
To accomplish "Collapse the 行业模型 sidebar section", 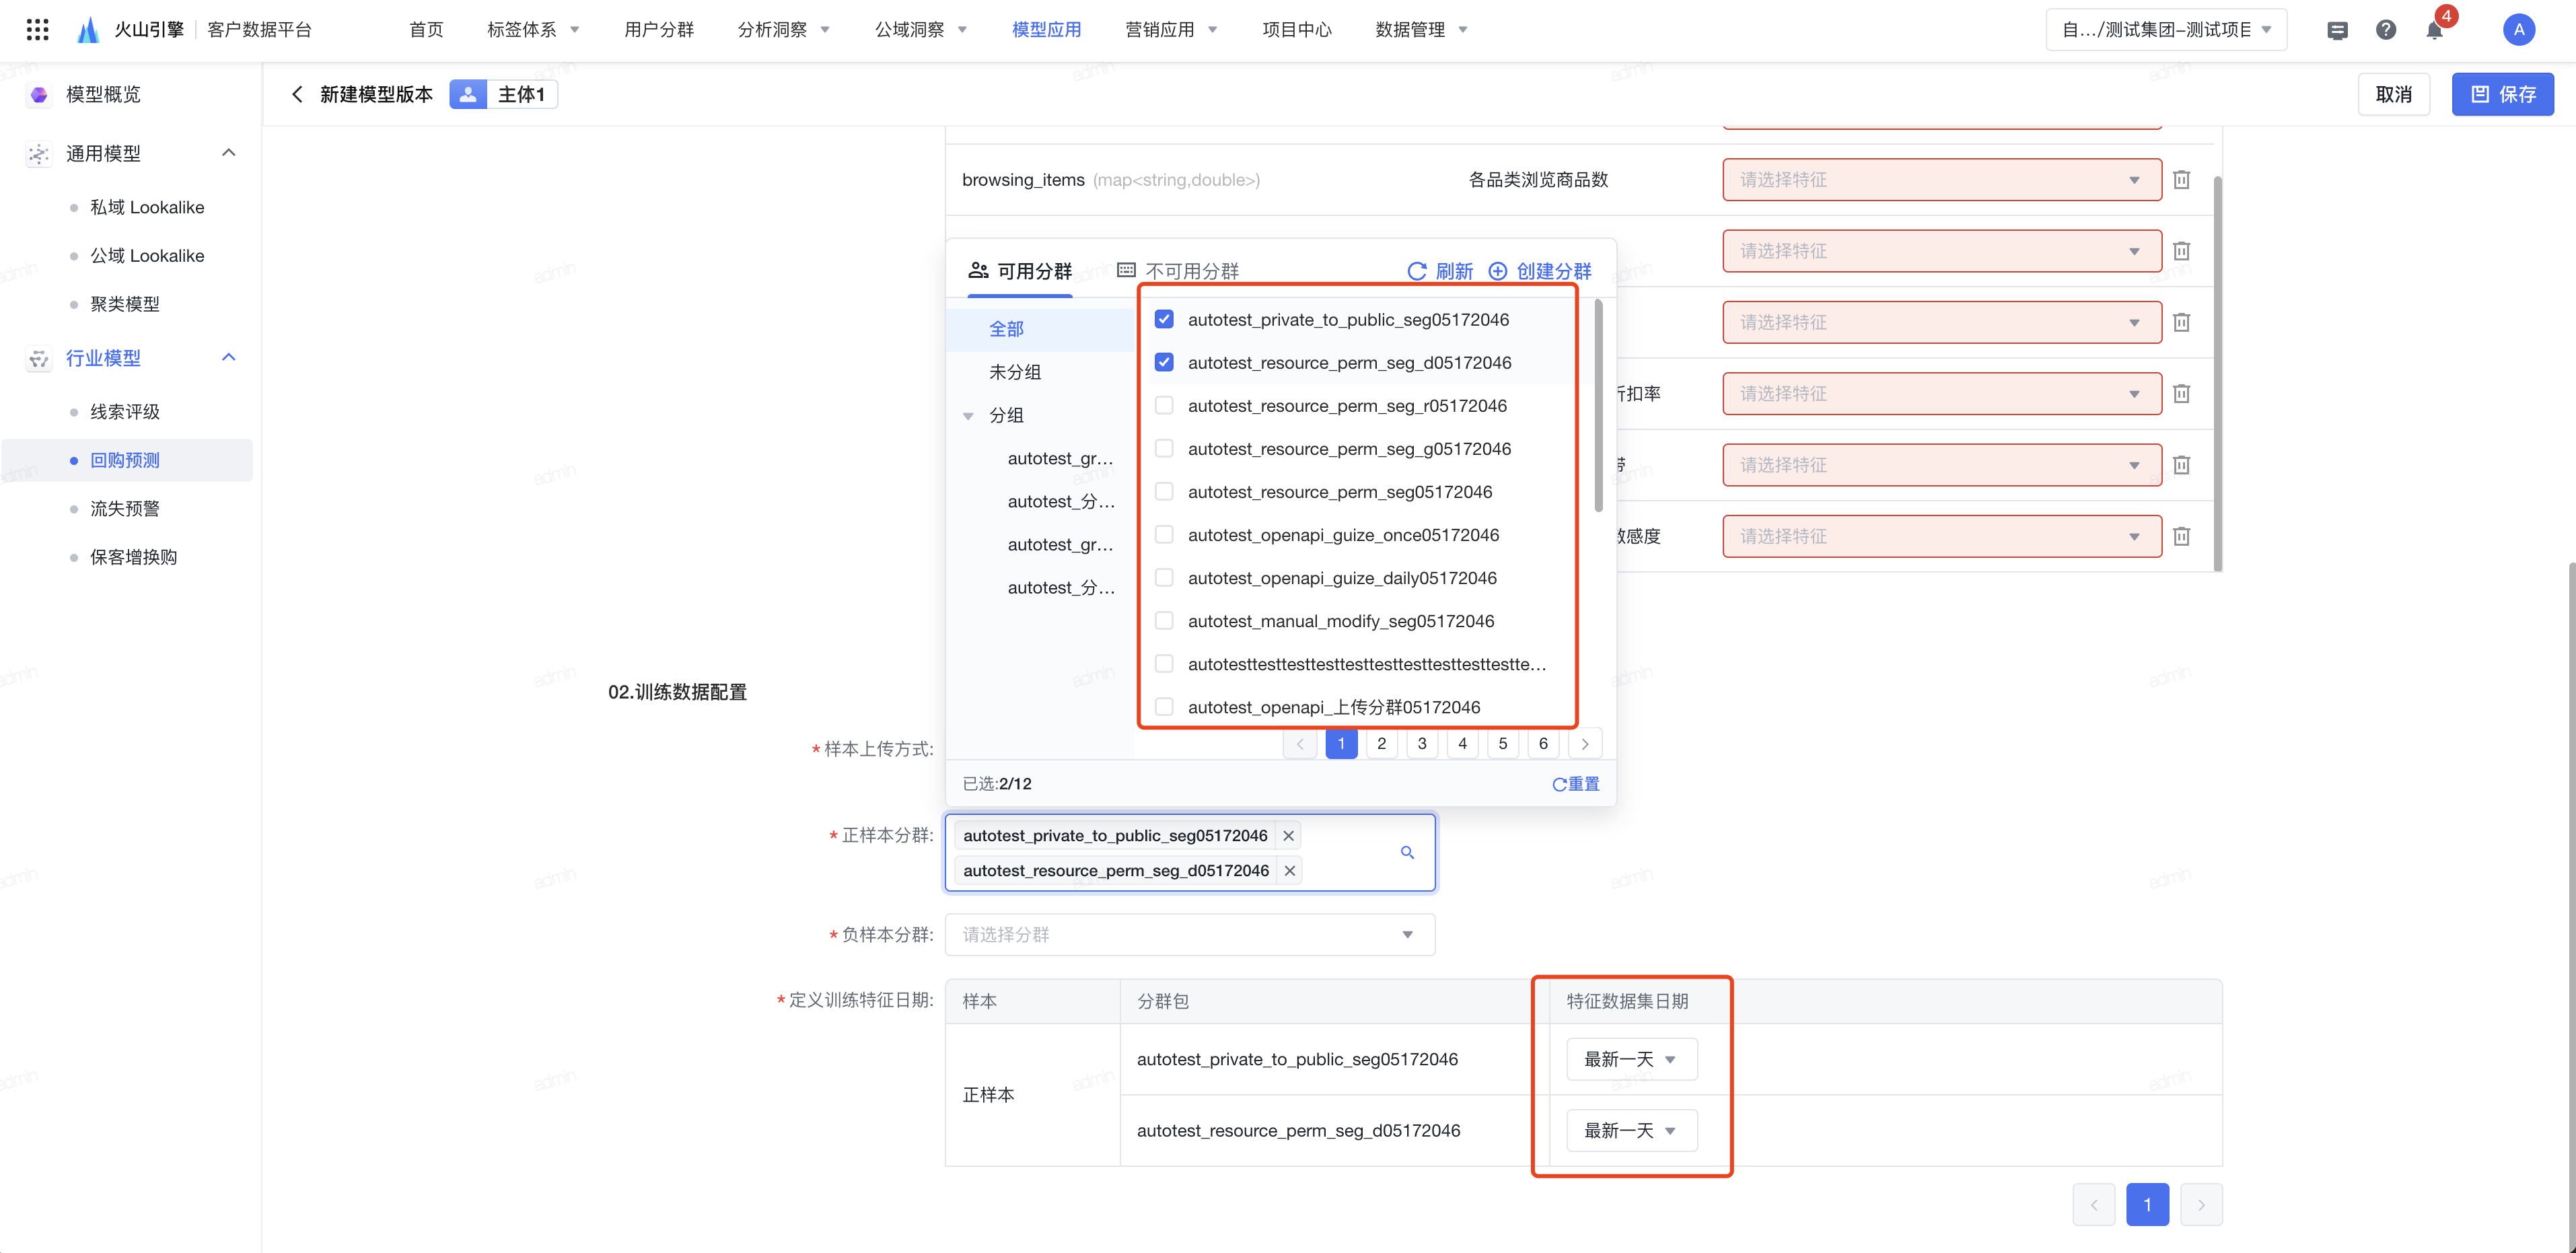I will click(x=229, y=358).
